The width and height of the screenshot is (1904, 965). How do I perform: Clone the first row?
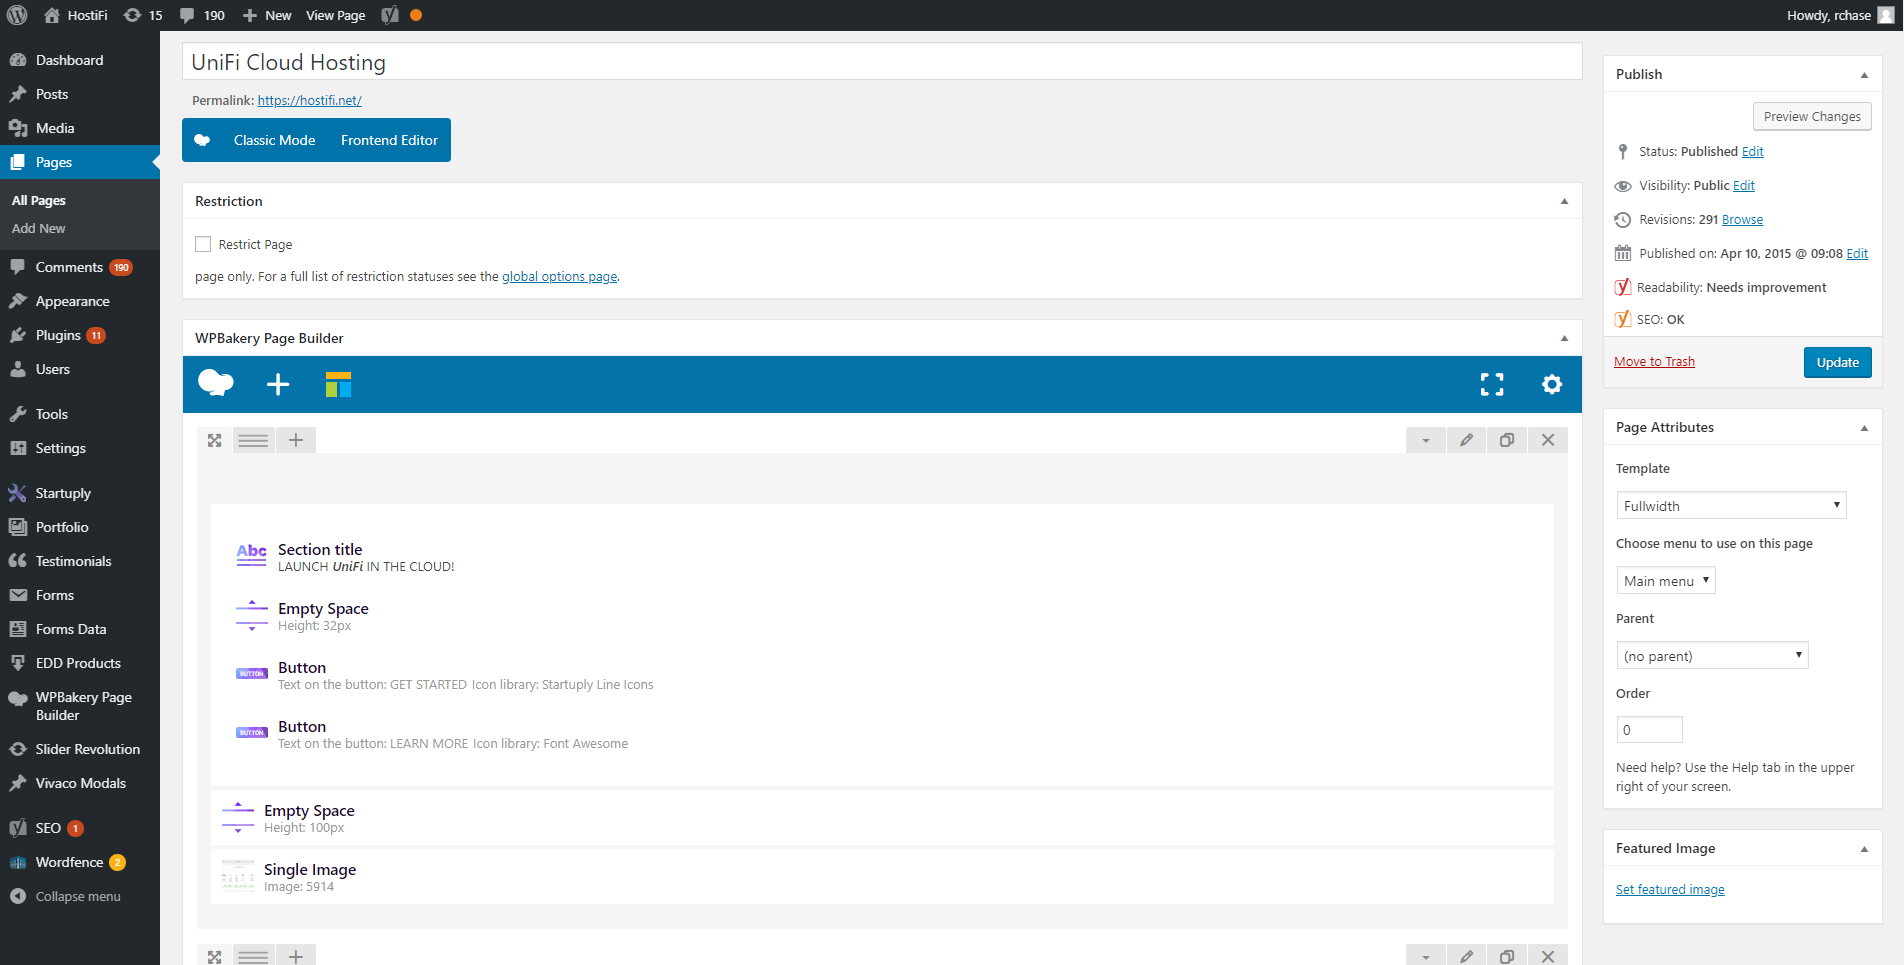tap(1507, 440)
